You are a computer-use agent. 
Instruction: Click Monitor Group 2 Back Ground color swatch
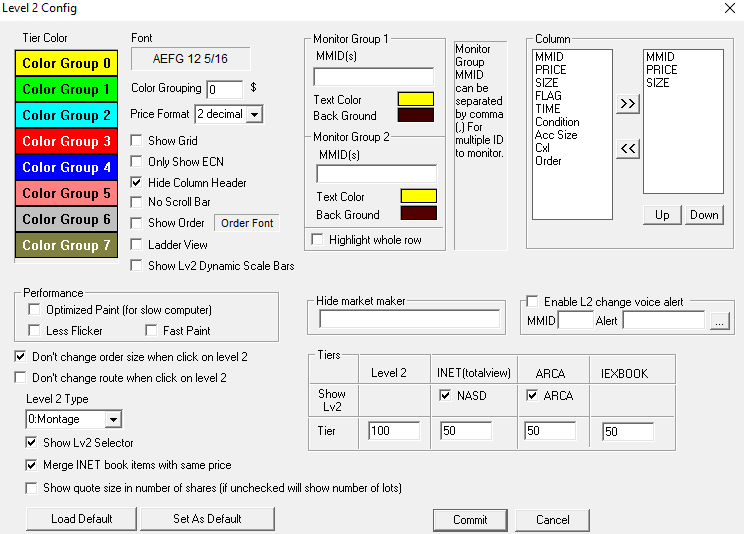[418, 213]
